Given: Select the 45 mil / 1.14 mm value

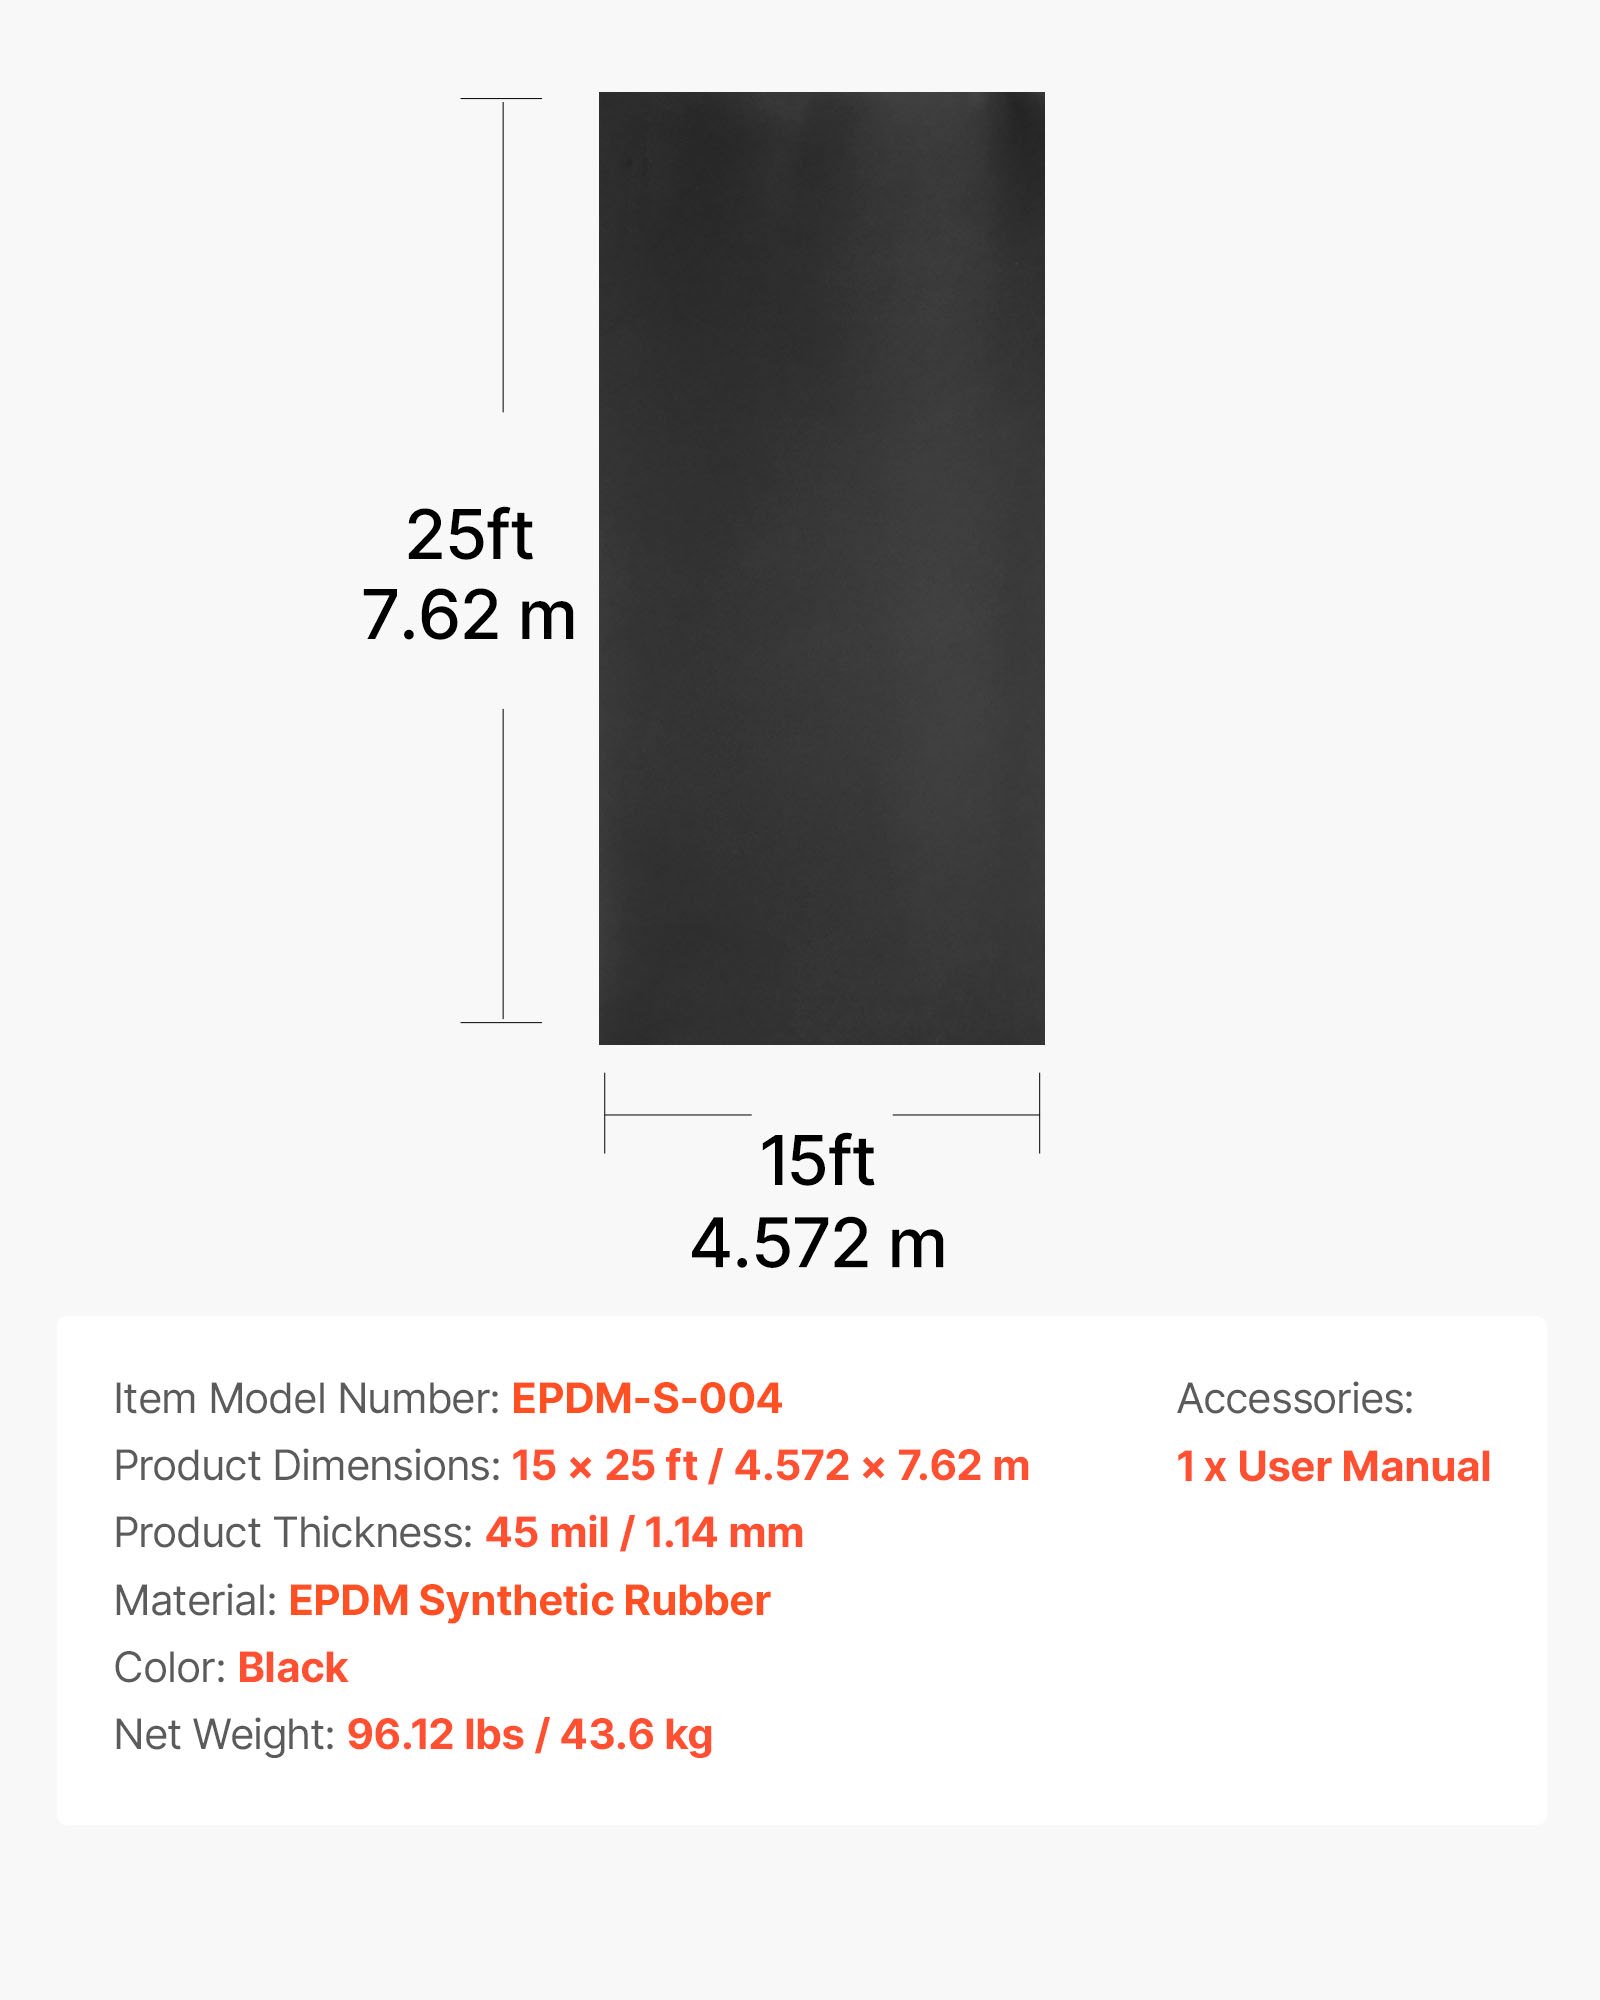Looking at the screenshot, I should click(644, 1533).
